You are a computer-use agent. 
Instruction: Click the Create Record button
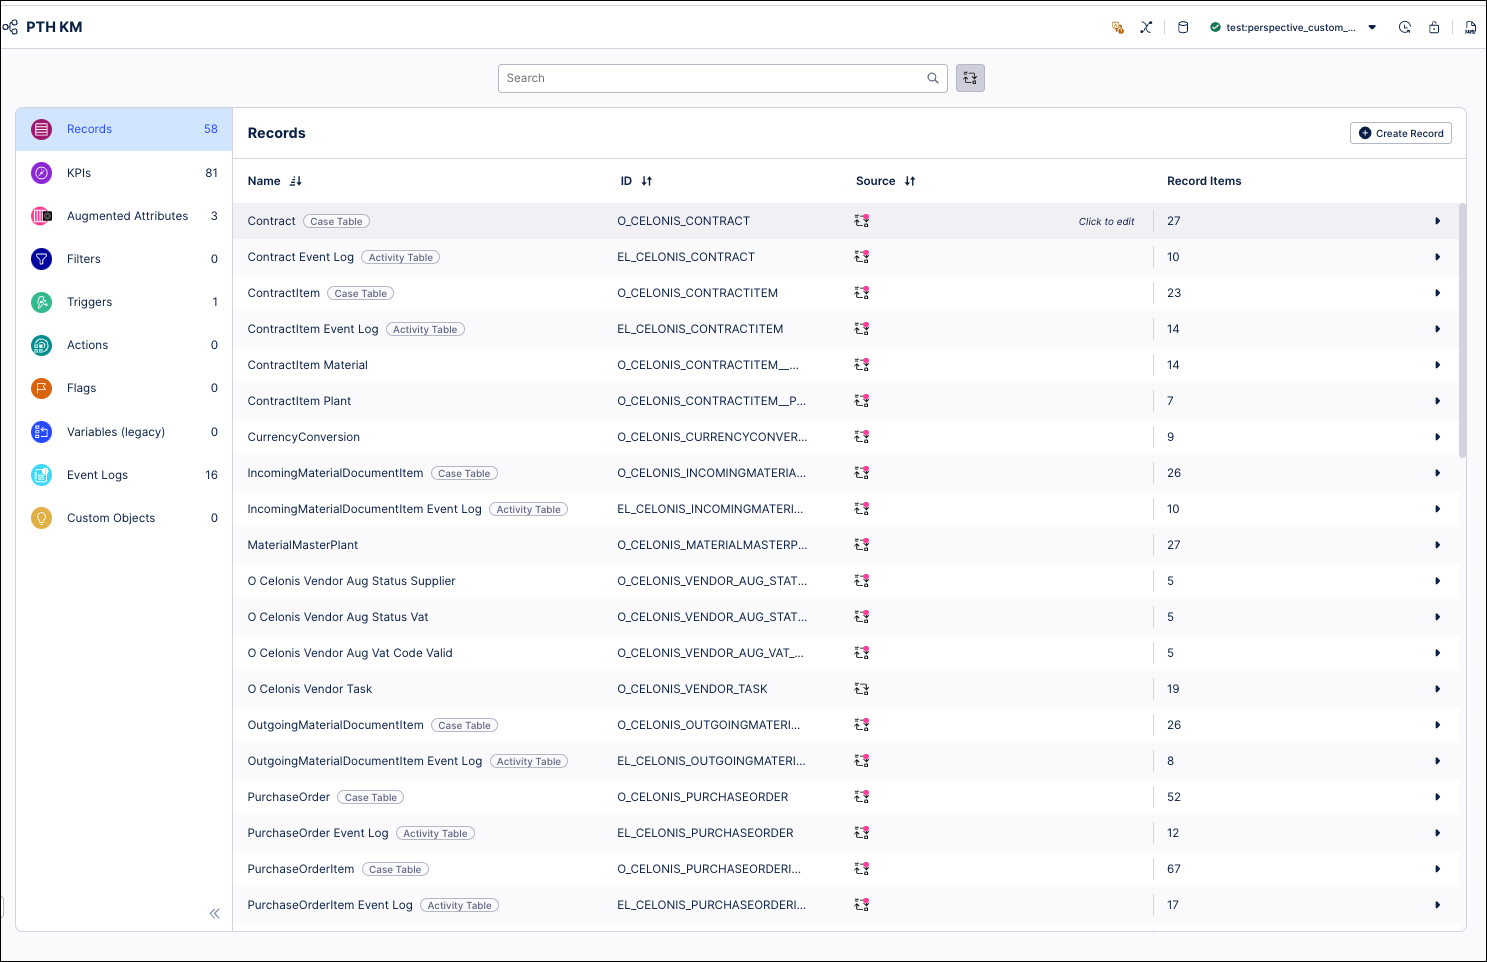pyautogui.click(x=1400, y=133)
